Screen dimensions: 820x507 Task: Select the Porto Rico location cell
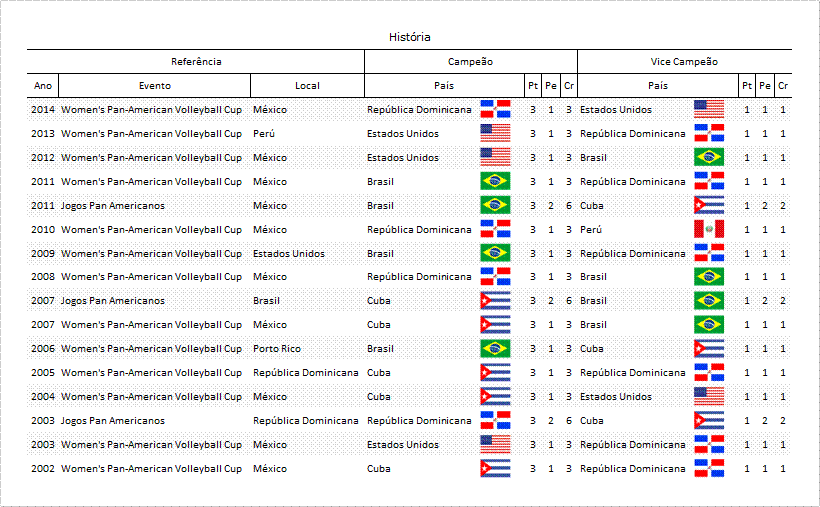(278, 348)
